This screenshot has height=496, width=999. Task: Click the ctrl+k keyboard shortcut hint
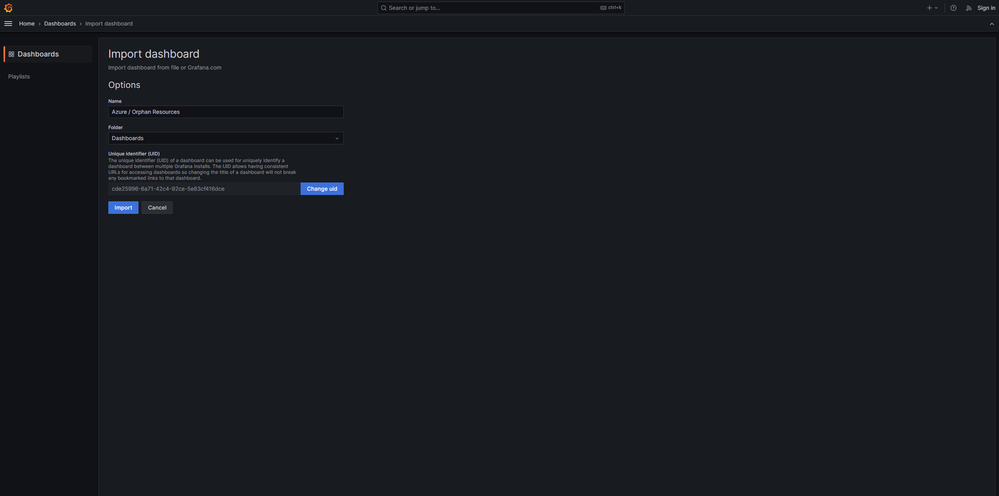(x=611, y=8)
